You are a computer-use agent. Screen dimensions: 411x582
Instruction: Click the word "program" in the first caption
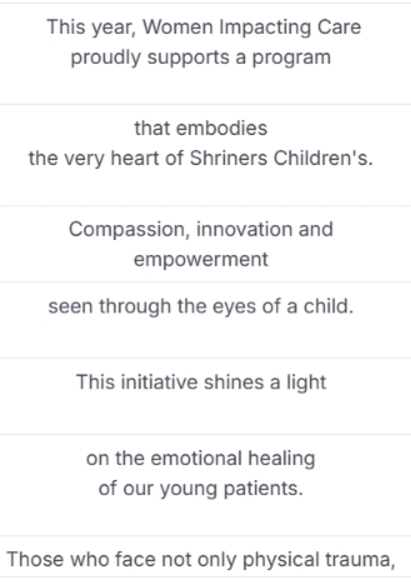(292, 58)
